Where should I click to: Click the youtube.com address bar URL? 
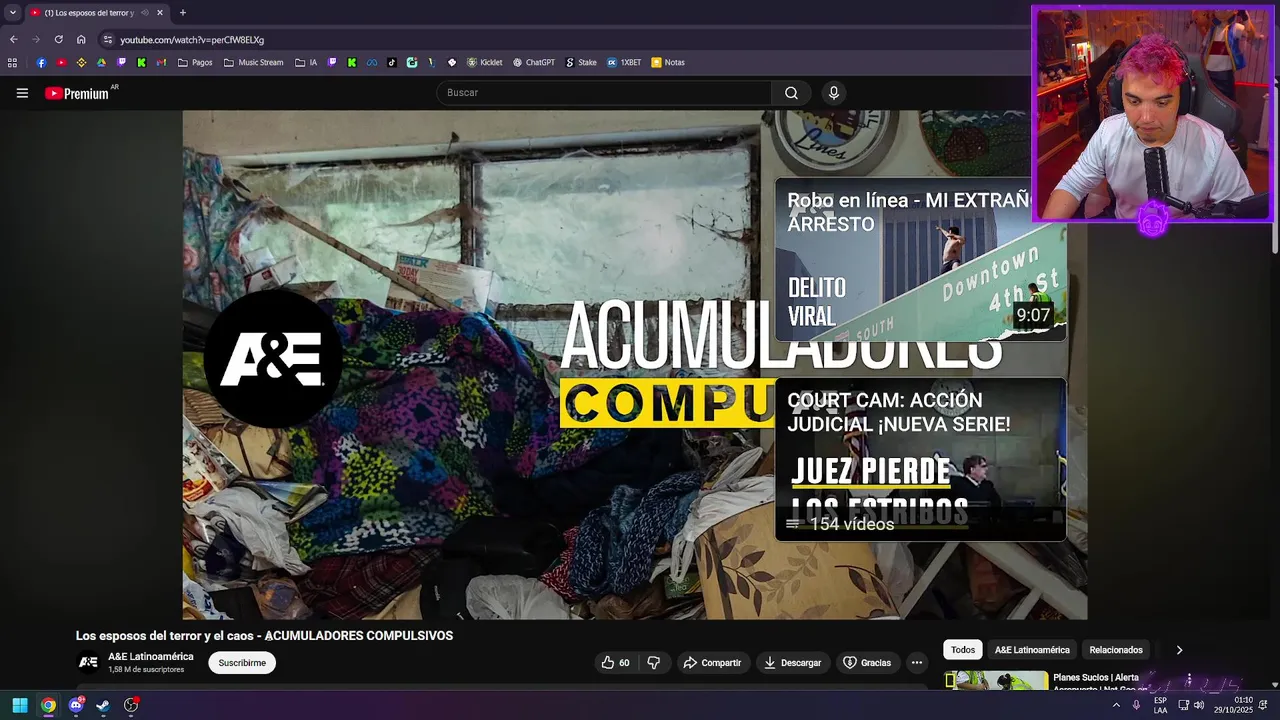192,40
